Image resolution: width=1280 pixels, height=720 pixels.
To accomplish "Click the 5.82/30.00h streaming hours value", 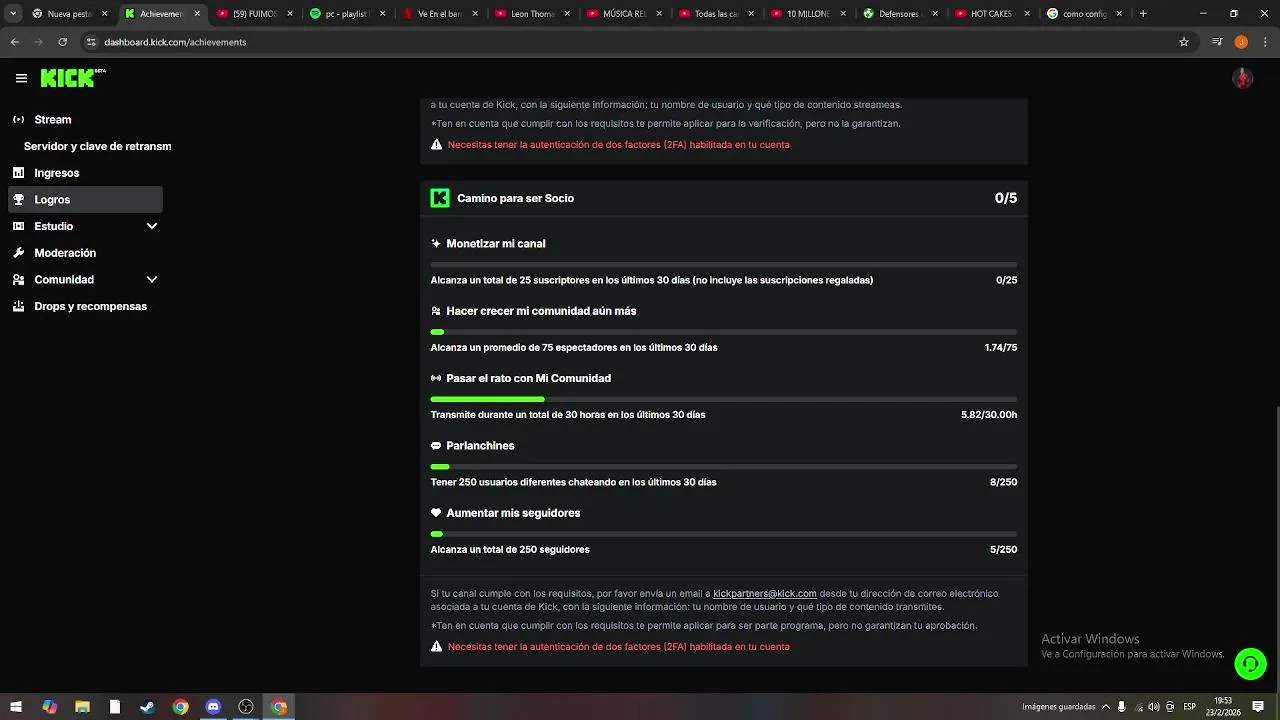I will pyautogui.click(x=989, y=415).
